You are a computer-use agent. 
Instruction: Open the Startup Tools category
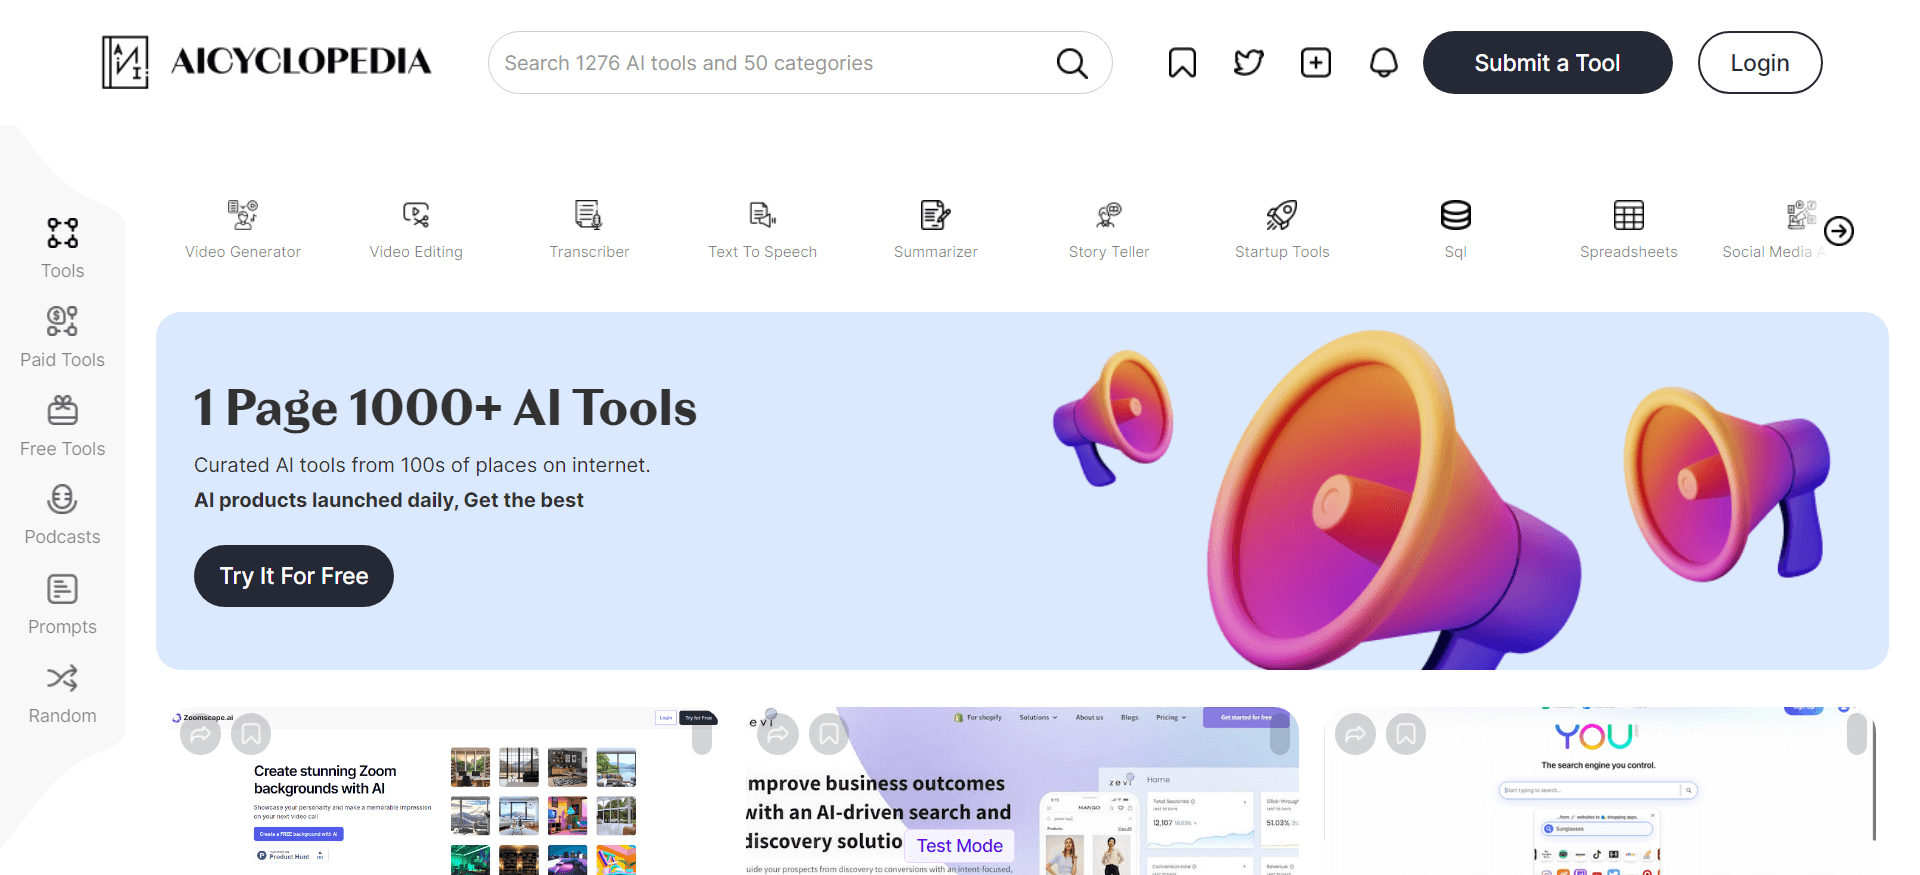point(1281,230)
